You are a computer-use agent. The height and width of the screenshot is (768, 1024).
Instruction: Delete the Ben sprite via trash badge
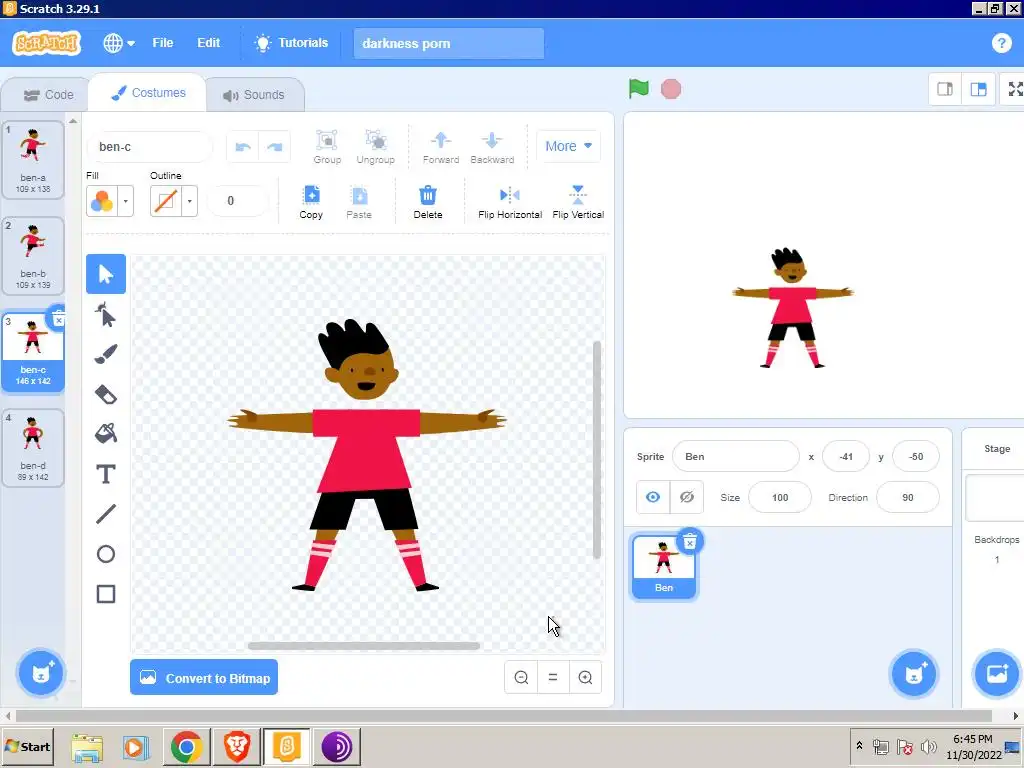tap(690, 541)
